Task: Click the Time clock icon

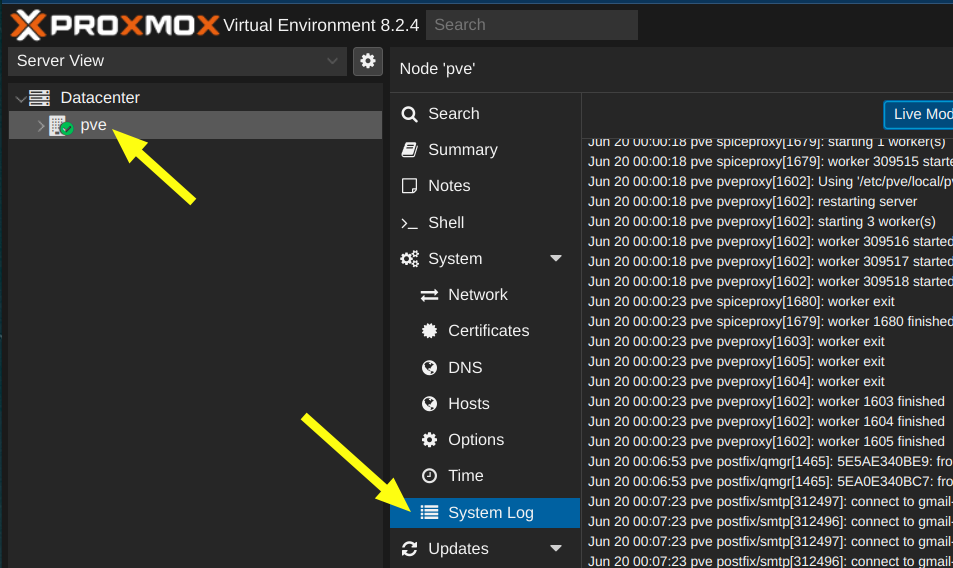Action: (x=430, y=476)
